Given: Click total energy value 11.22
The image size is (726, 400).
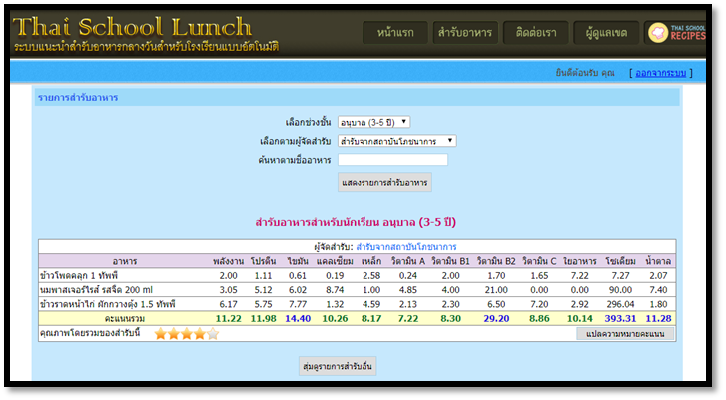Looking at the screenshot, I should point(229,319).
